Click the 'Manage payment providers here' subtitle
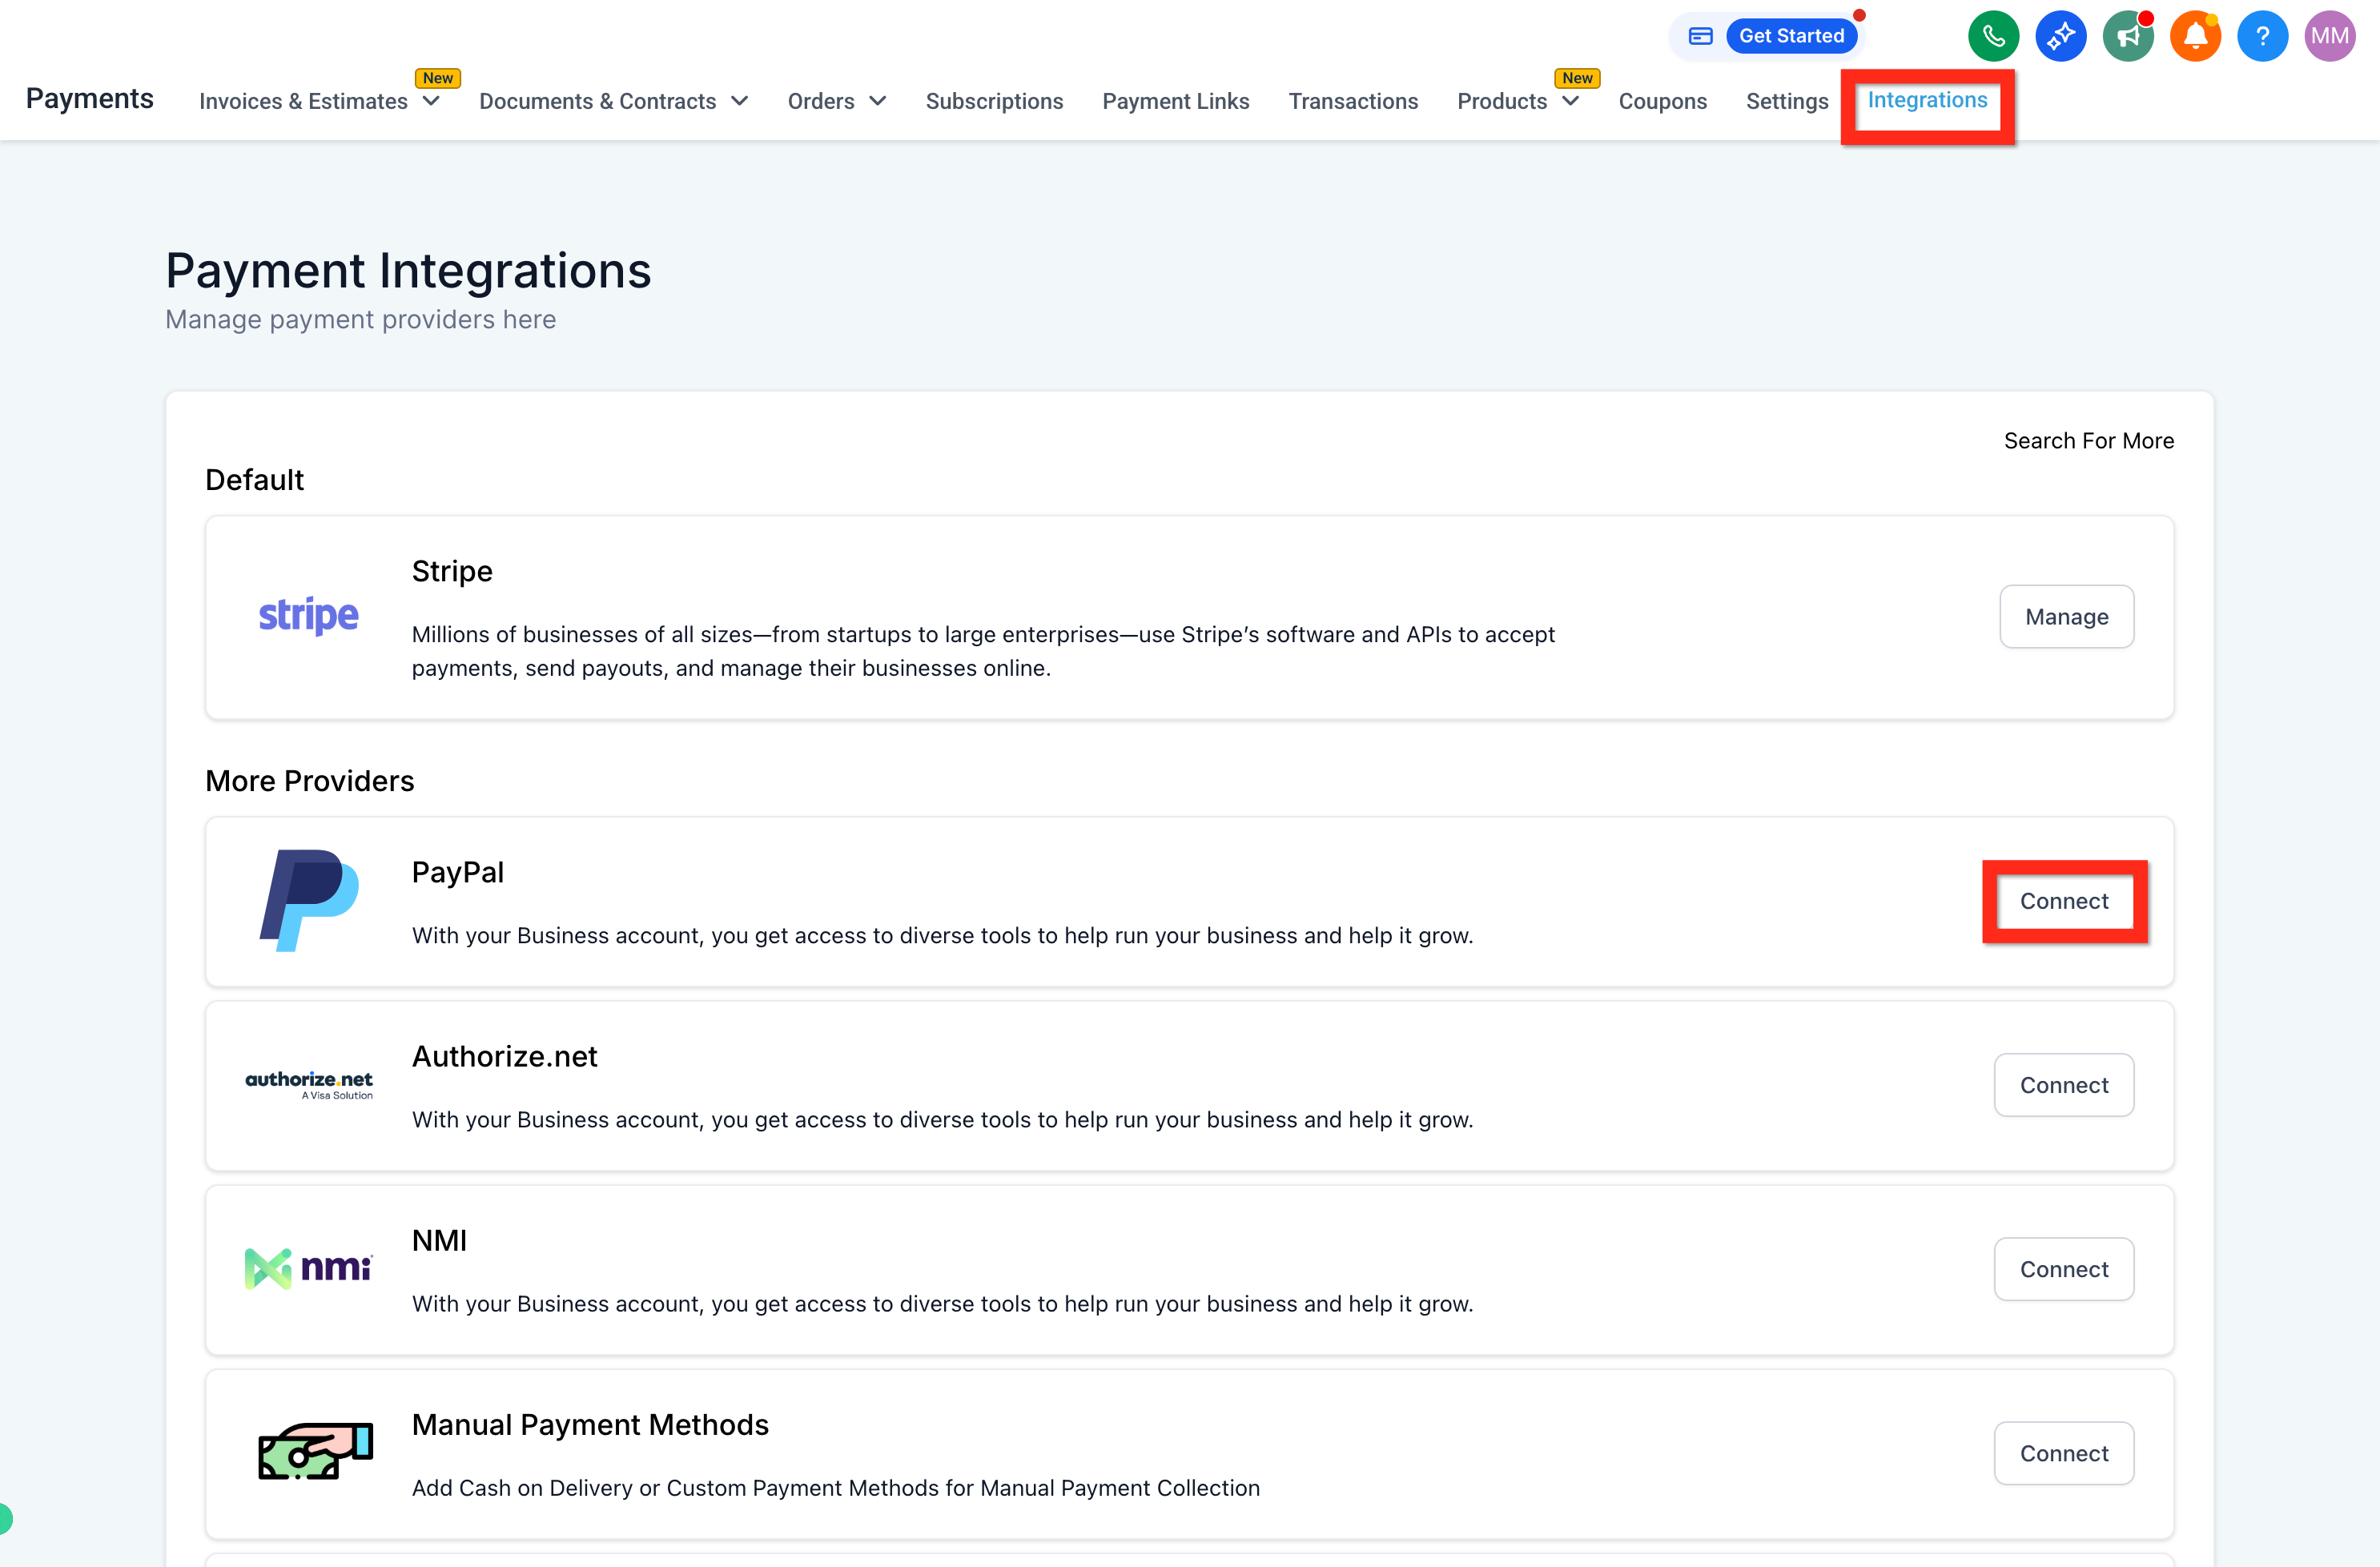This screenshot has height=1567, width=2380. coord(360,320)
